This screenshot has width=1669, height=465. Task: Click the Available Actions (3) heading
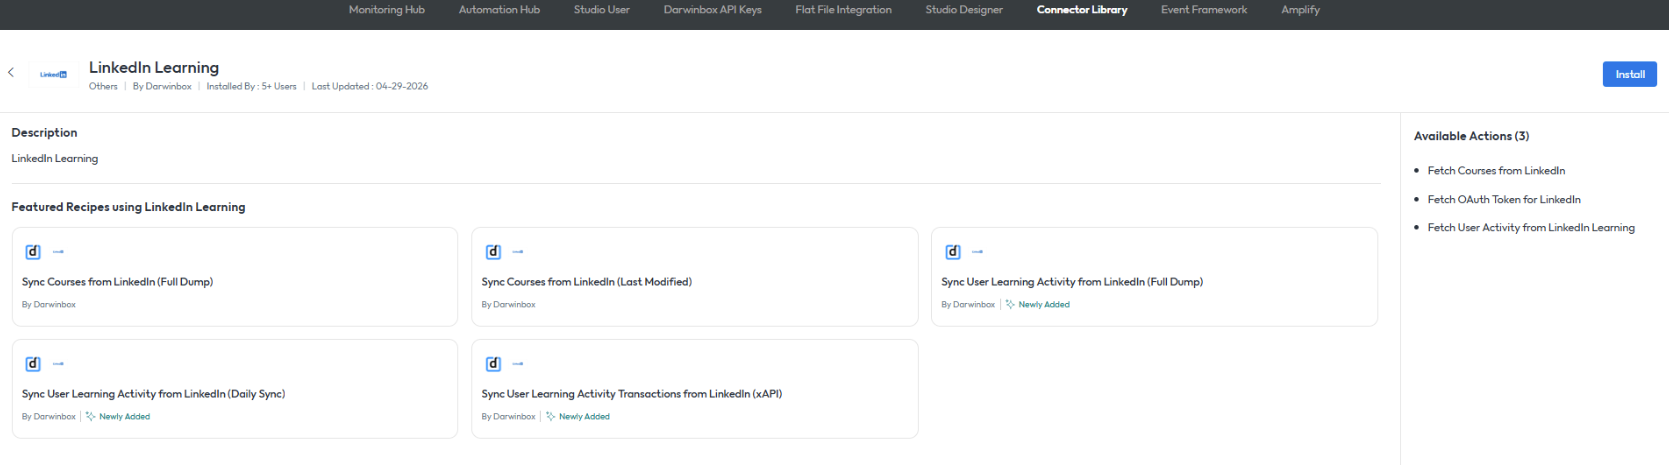(1471, 136)
